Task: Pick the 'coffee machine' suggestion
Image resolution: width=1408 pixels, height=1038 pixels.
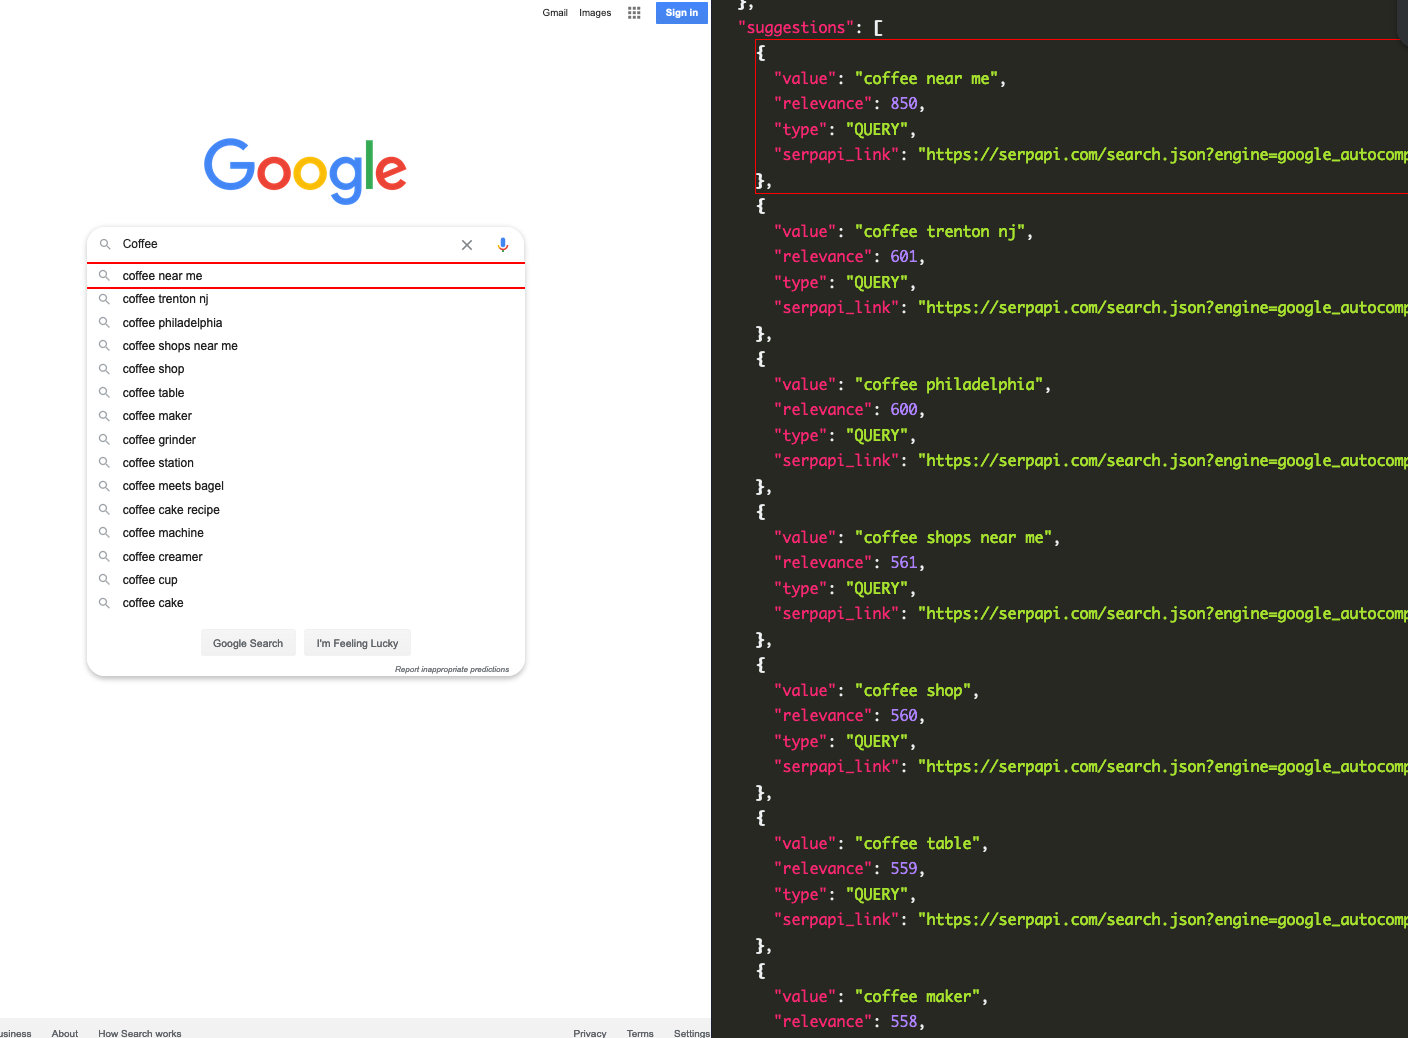Action: click(x=306, y=533)
